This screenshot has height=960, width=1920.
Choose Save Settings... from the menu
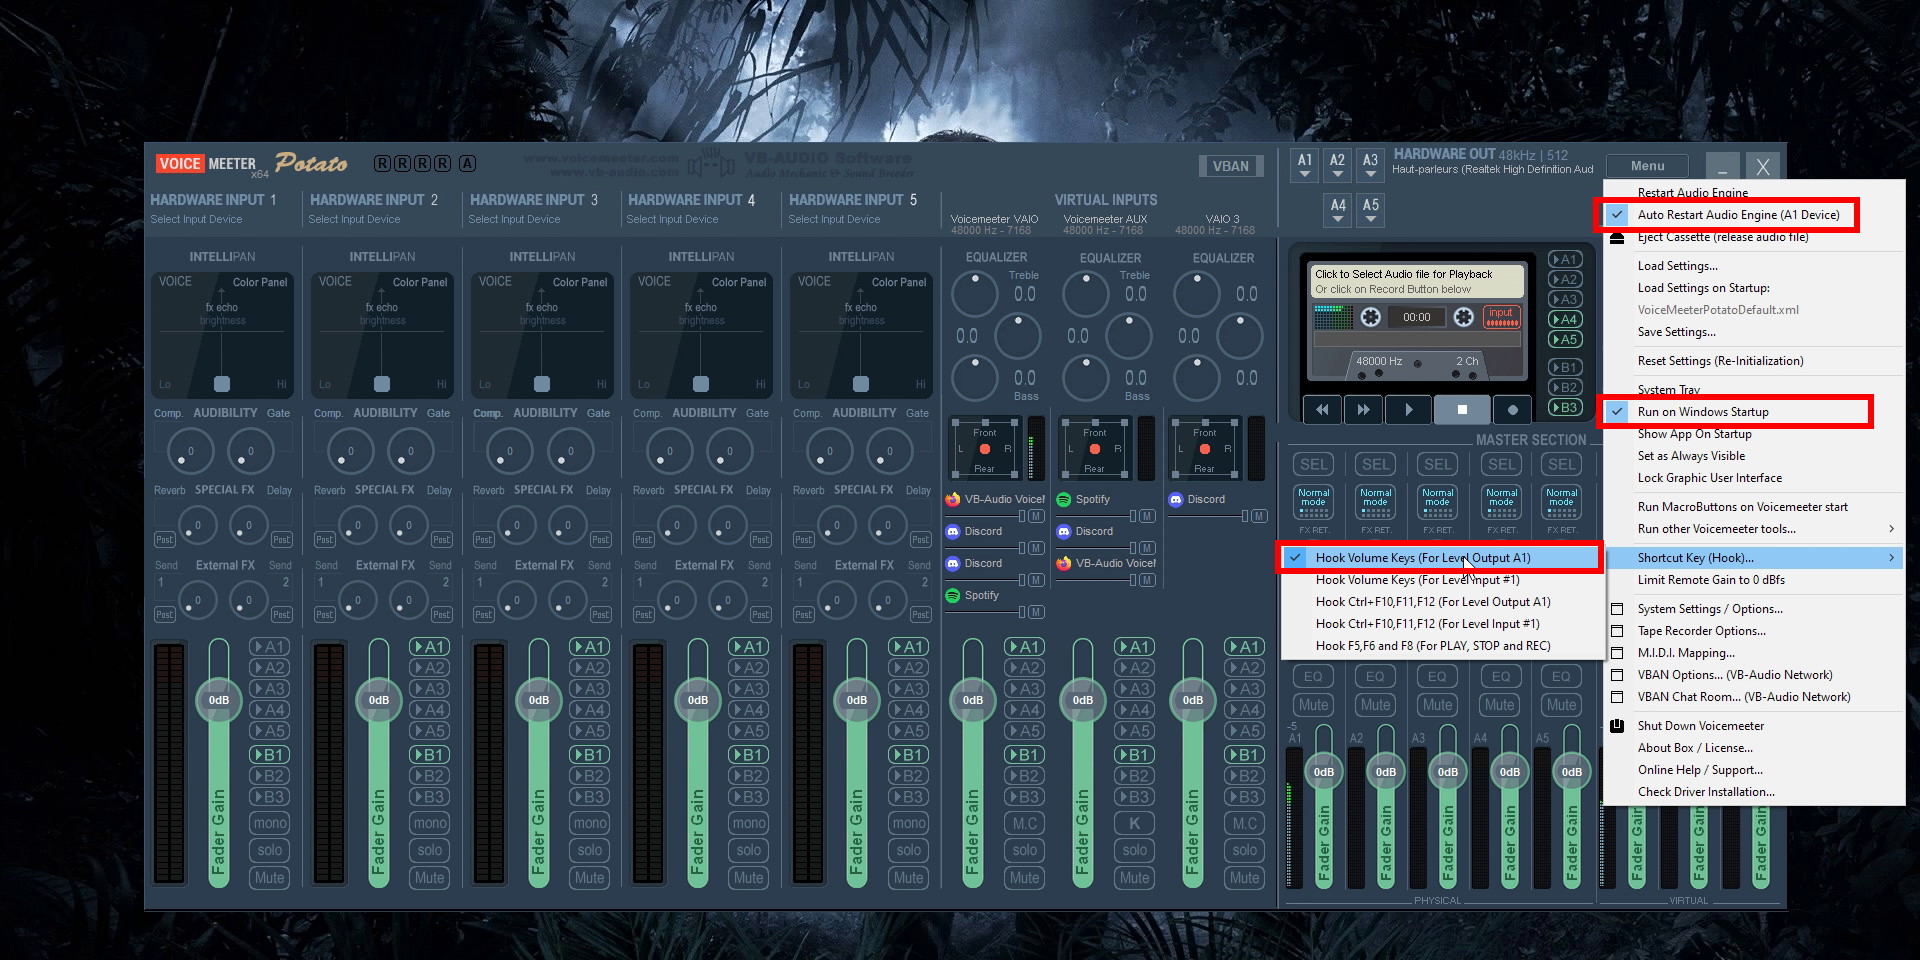pos(1676,332)
